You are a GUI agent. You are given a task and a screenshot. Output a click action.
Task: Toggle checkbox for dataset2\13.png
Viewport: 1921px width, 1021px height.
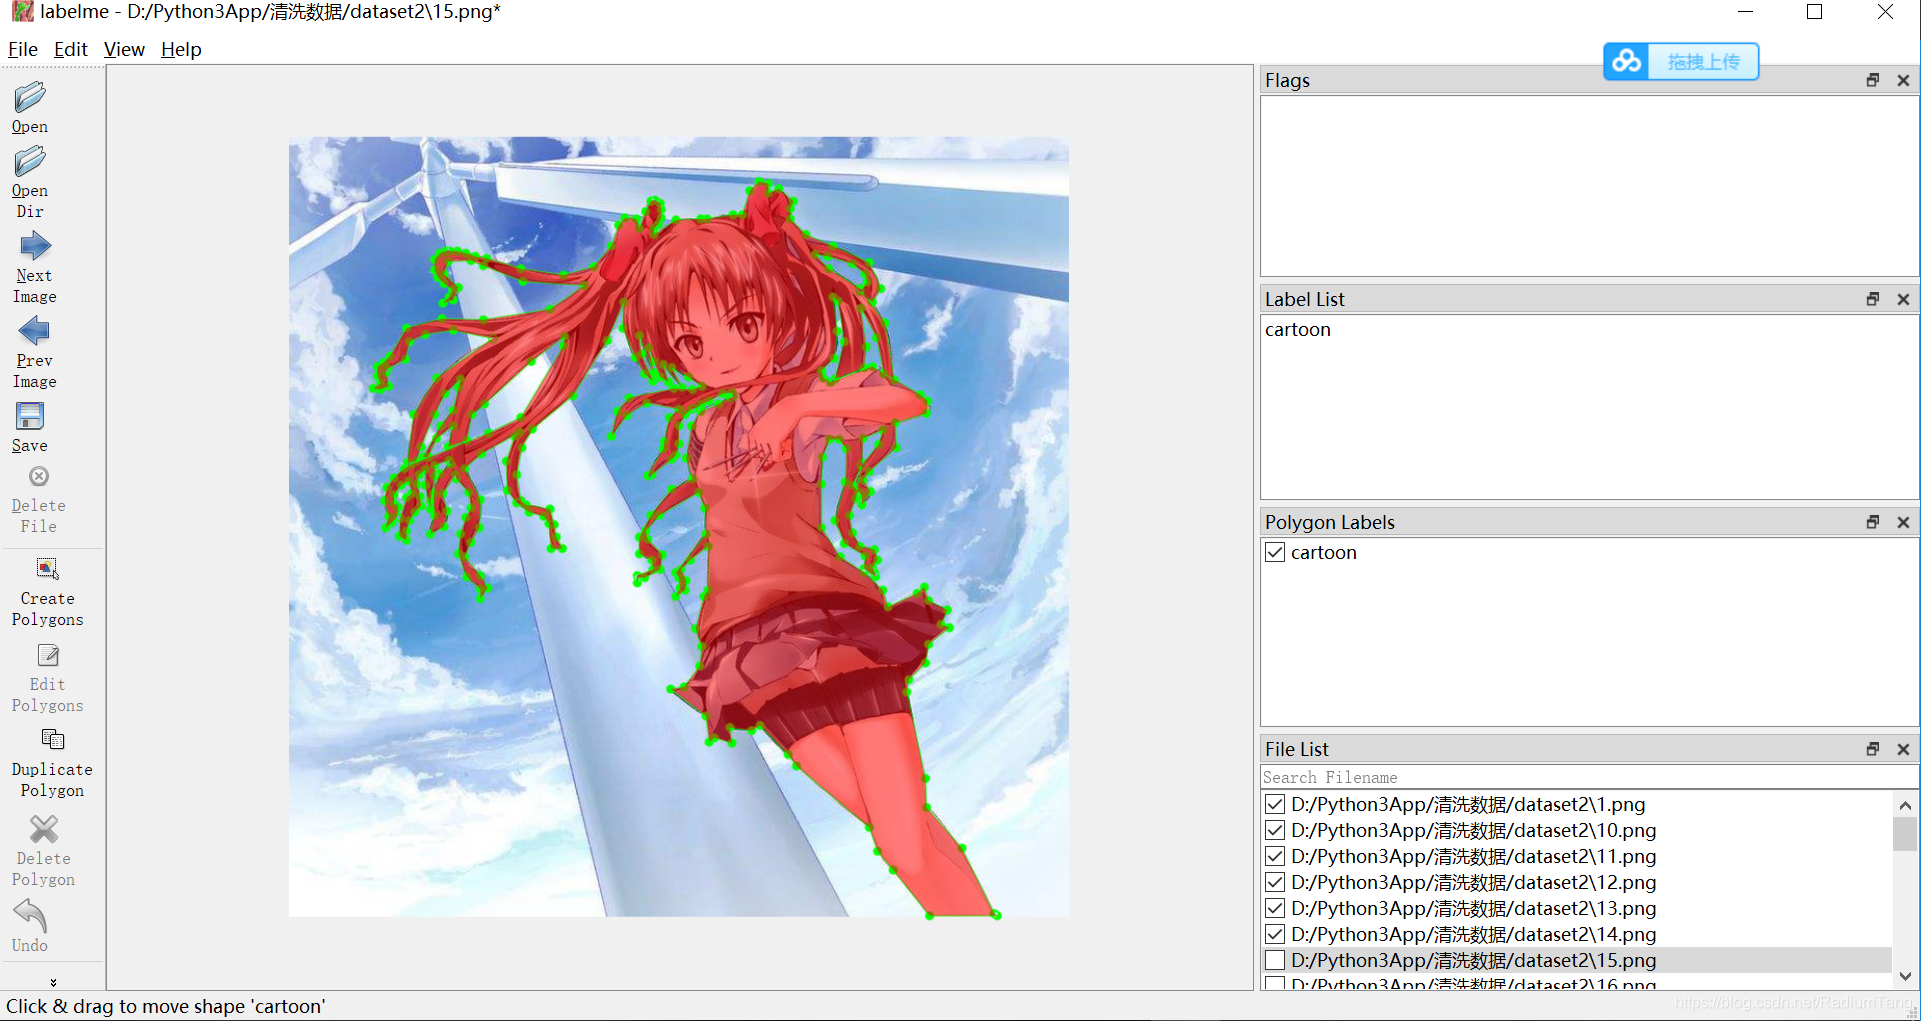point(1275,908)
